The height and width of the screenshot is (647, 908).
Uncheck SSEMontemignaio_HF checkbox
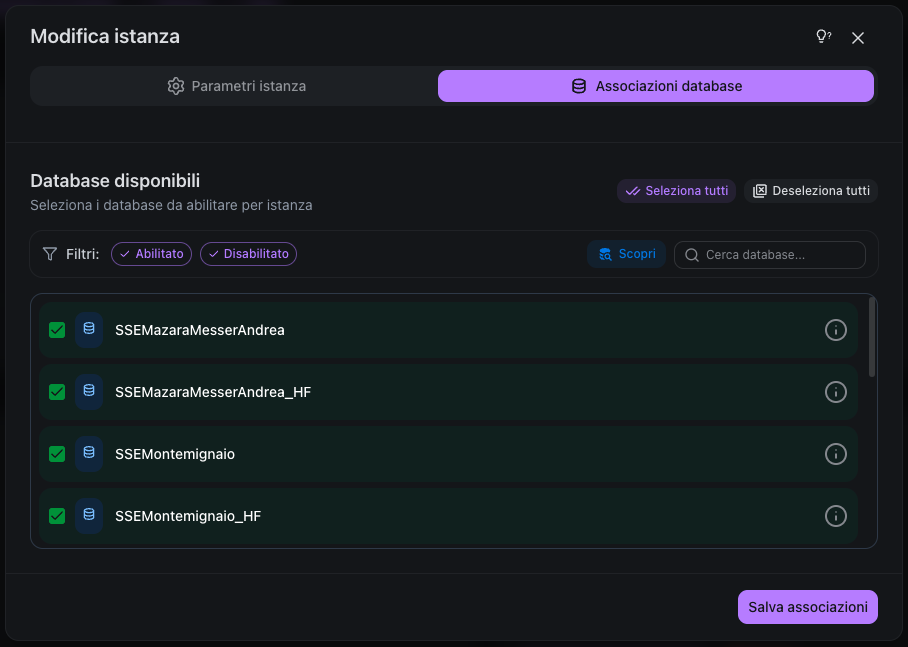[57, 516]
